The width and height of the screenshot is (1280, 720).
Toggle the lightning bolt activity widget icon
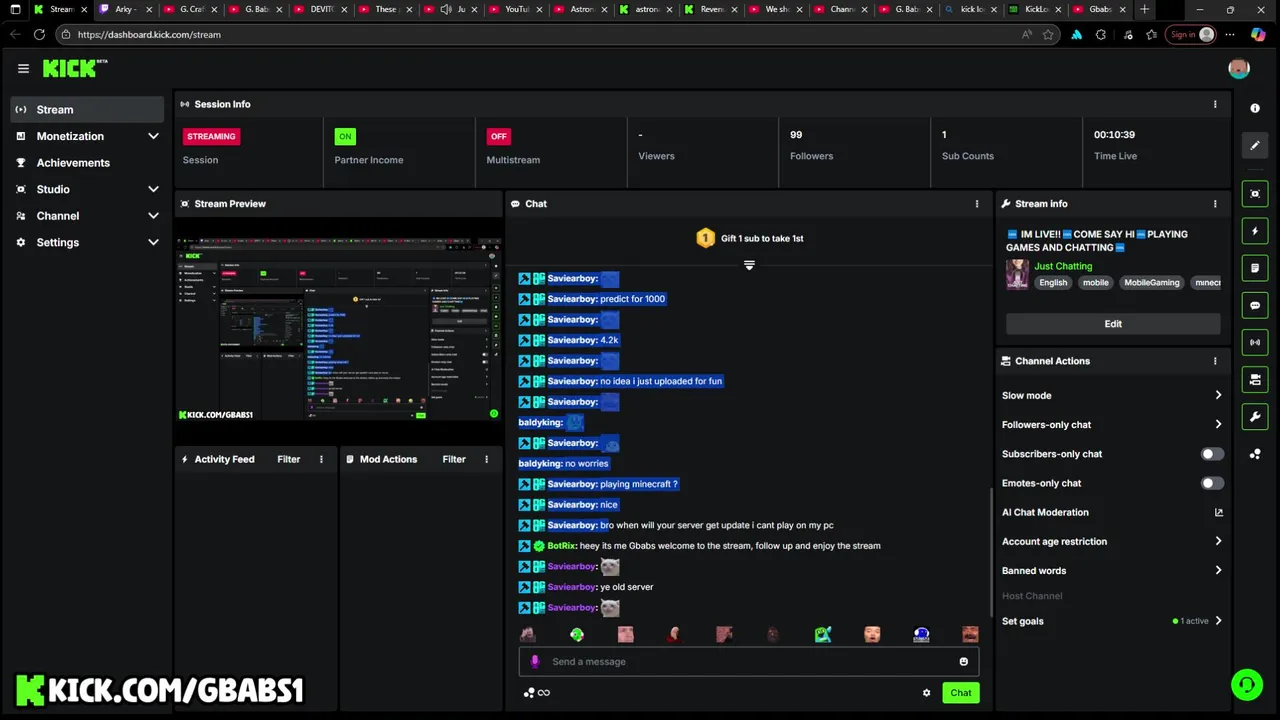pyautogui.click(x=1255, y=231)
